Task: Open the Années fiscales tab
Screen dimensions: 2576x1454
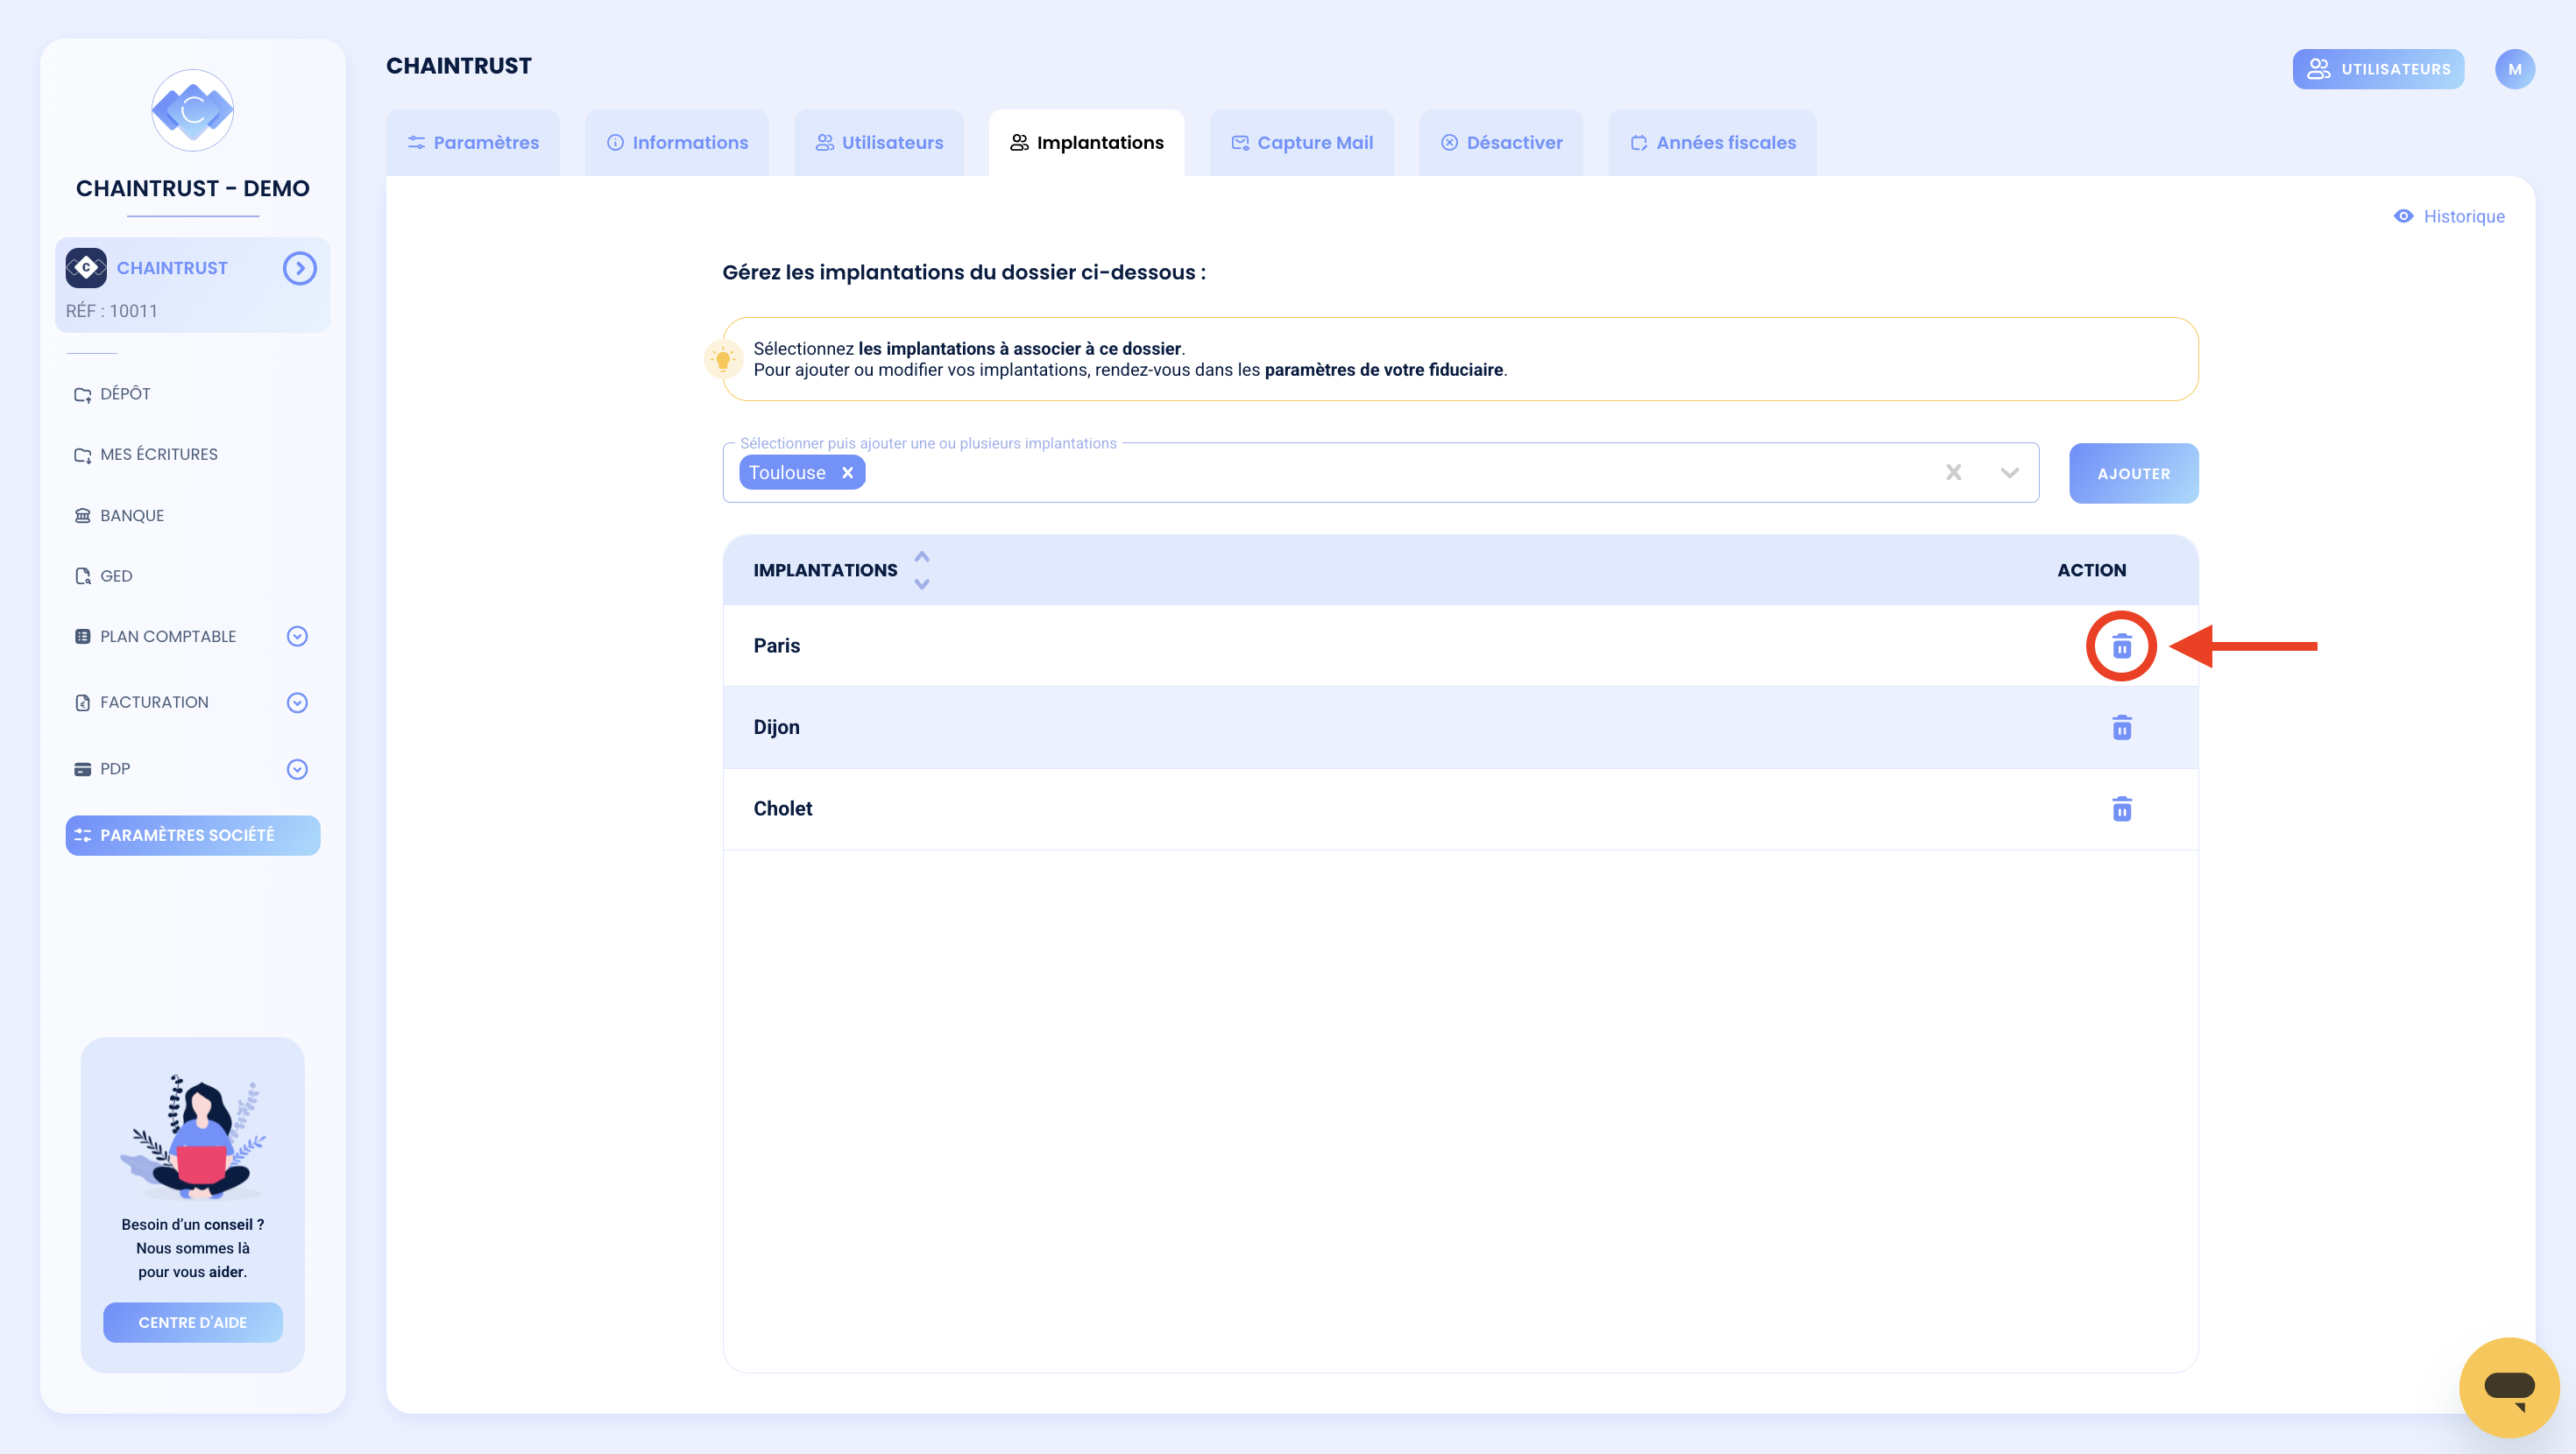Action: click(x=1713, y=143)
